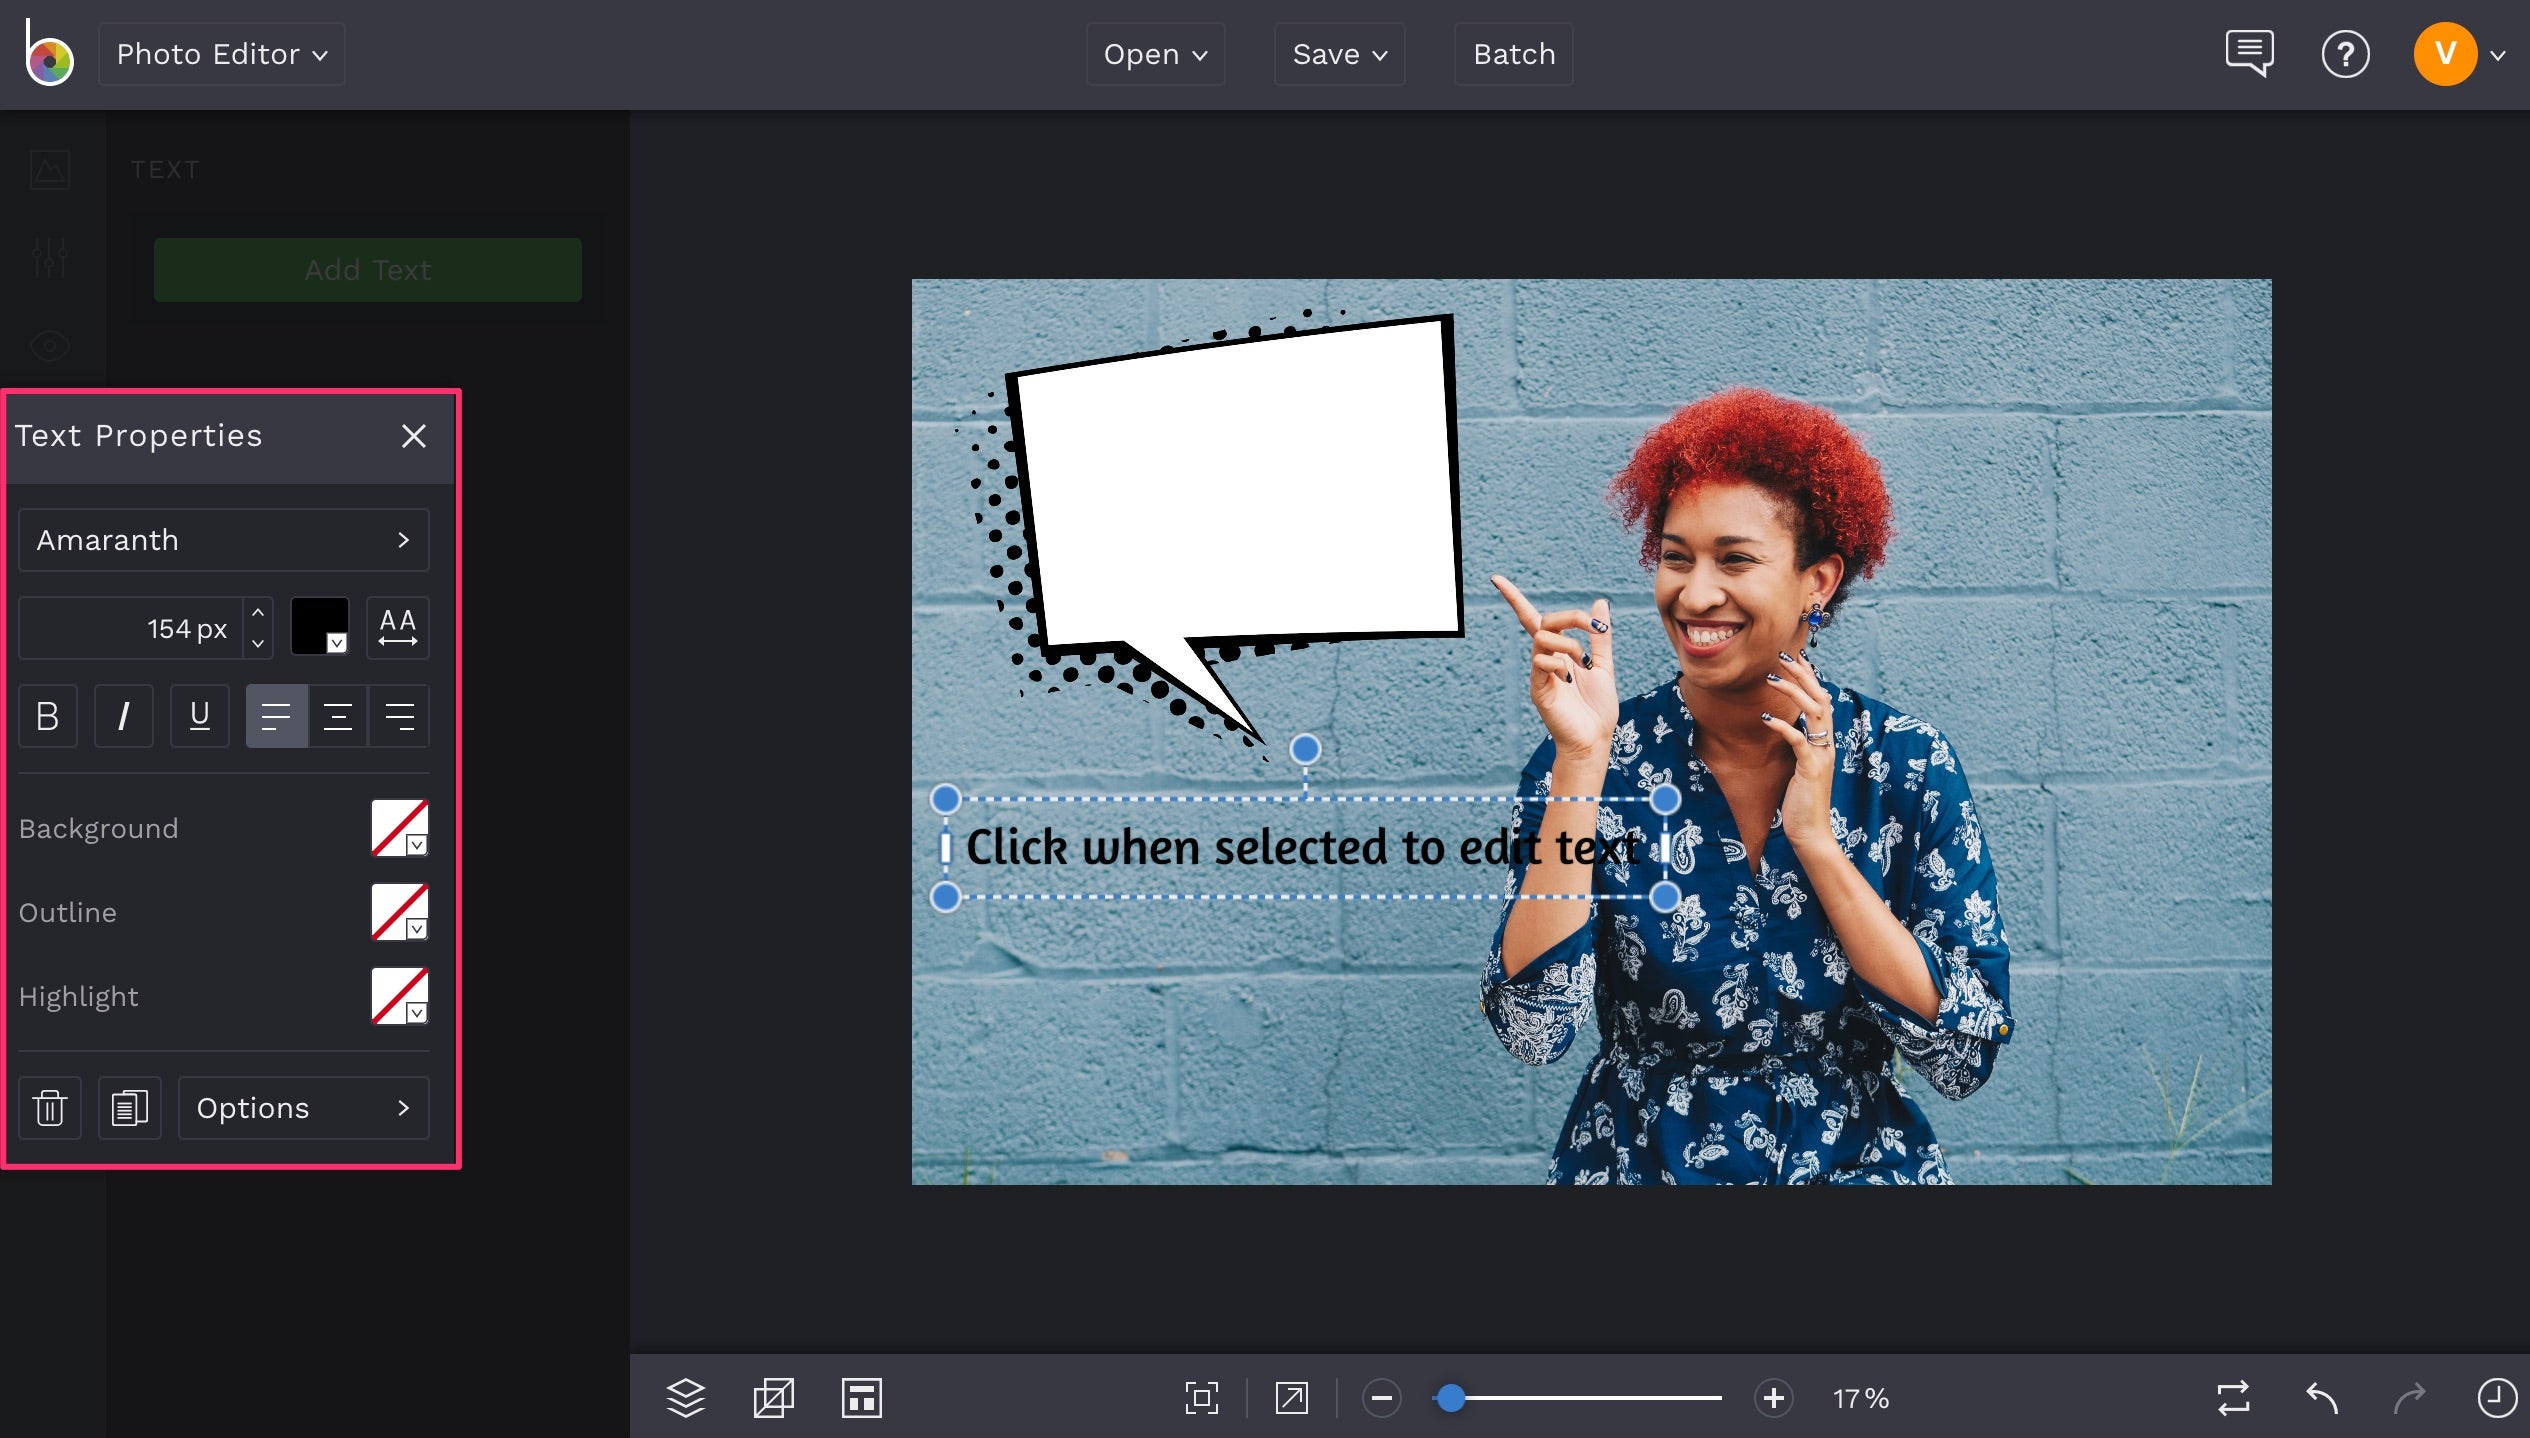The width and height of the screenshot is (2530, 1438).
Task: Open the Layers panel icon
Action: pyautogui.click(x=686, y=1398)
